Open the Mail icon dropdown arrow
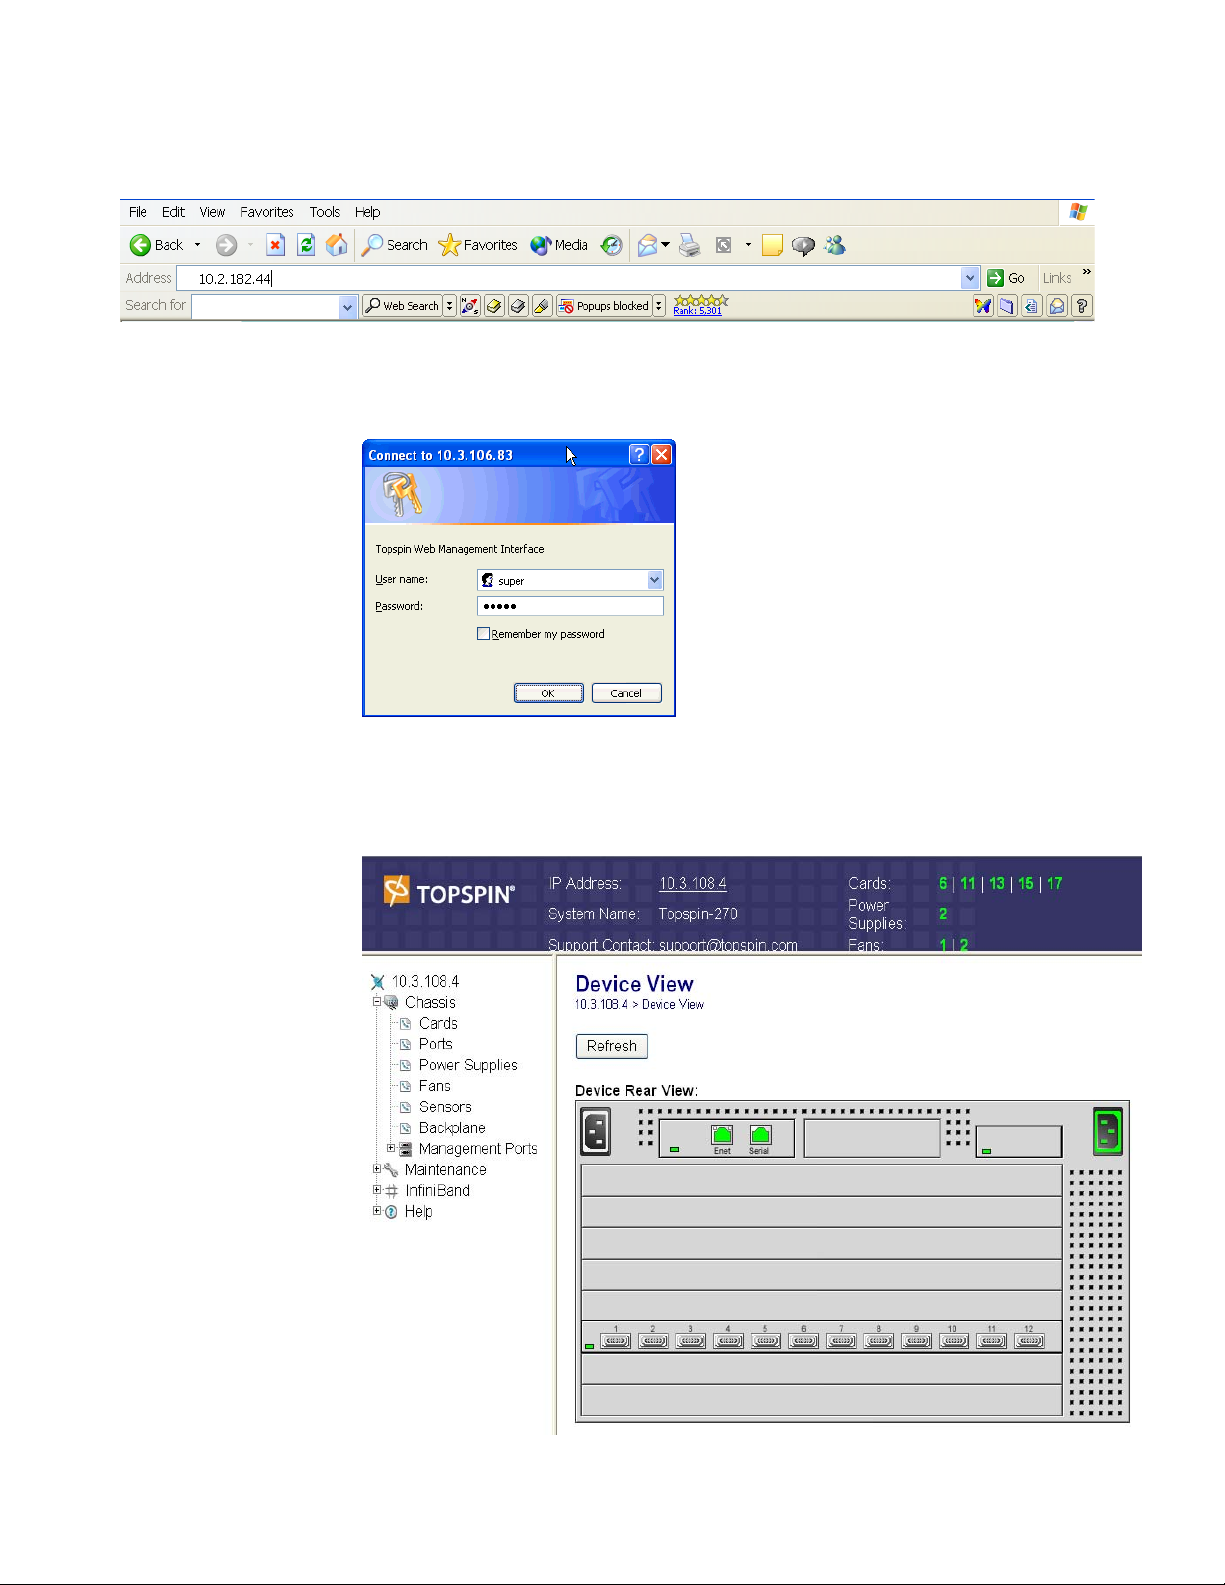Screen dimensions: 1225x1585 point(665,245)
